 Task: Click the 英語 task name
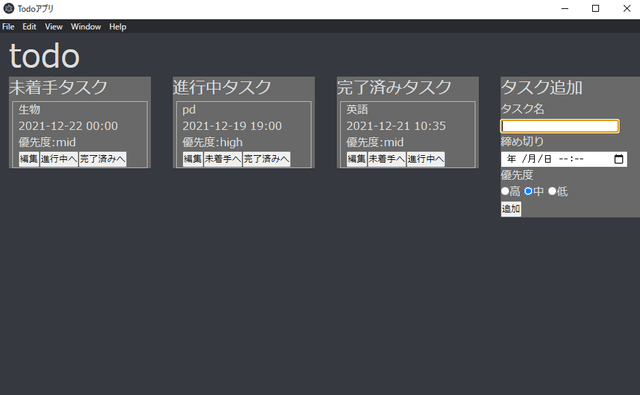tap(357, 109)
